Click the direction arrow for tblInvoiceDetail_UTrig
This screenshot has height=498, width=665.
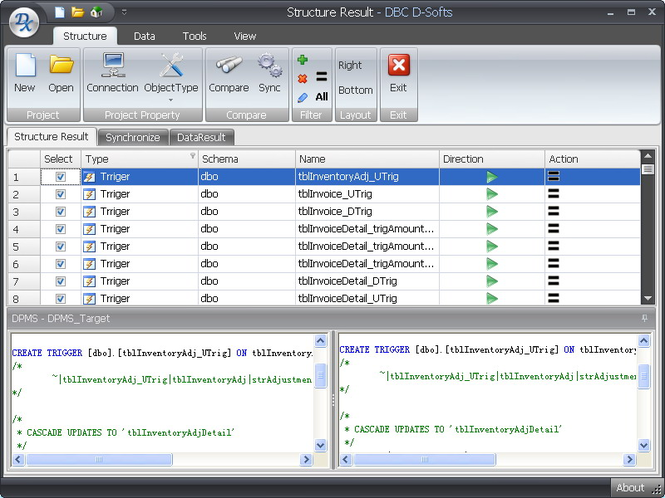[x=492, y=299]
